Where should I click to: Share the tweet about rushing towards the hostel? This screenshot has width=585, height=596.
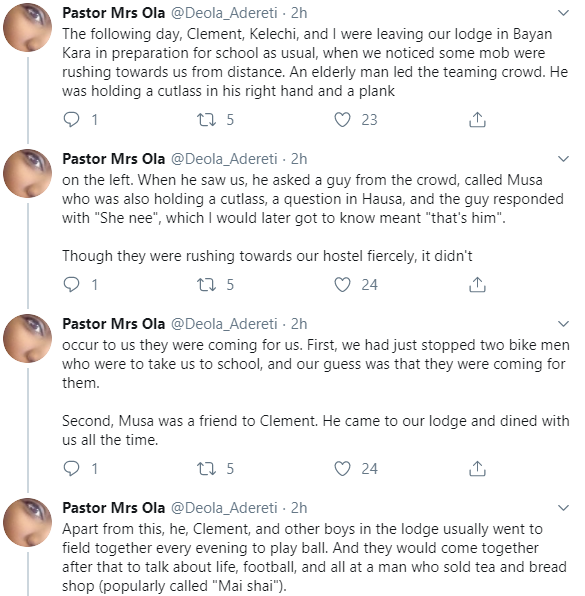477,285
